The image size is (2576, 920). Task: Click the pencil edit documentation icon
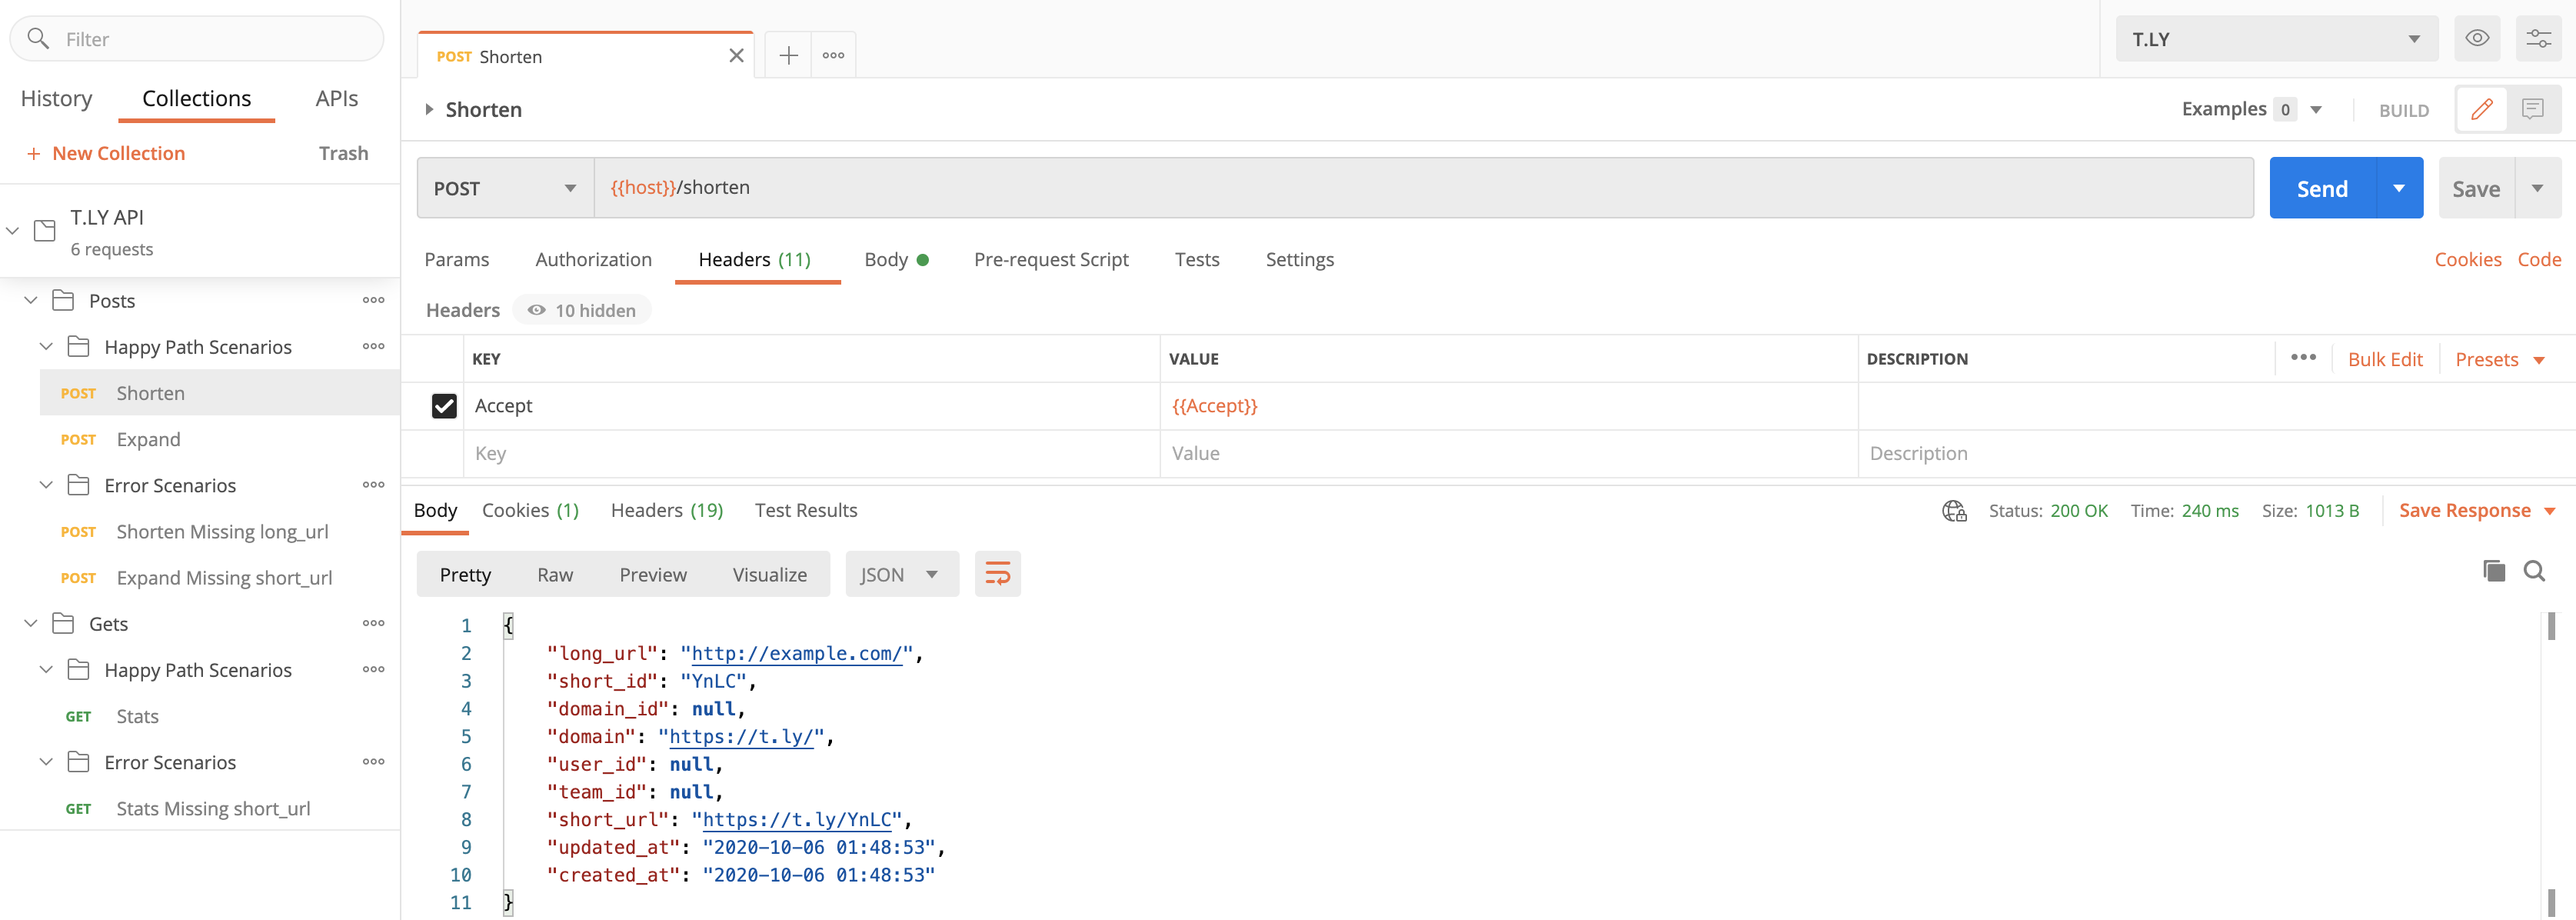coord(2481,109)
